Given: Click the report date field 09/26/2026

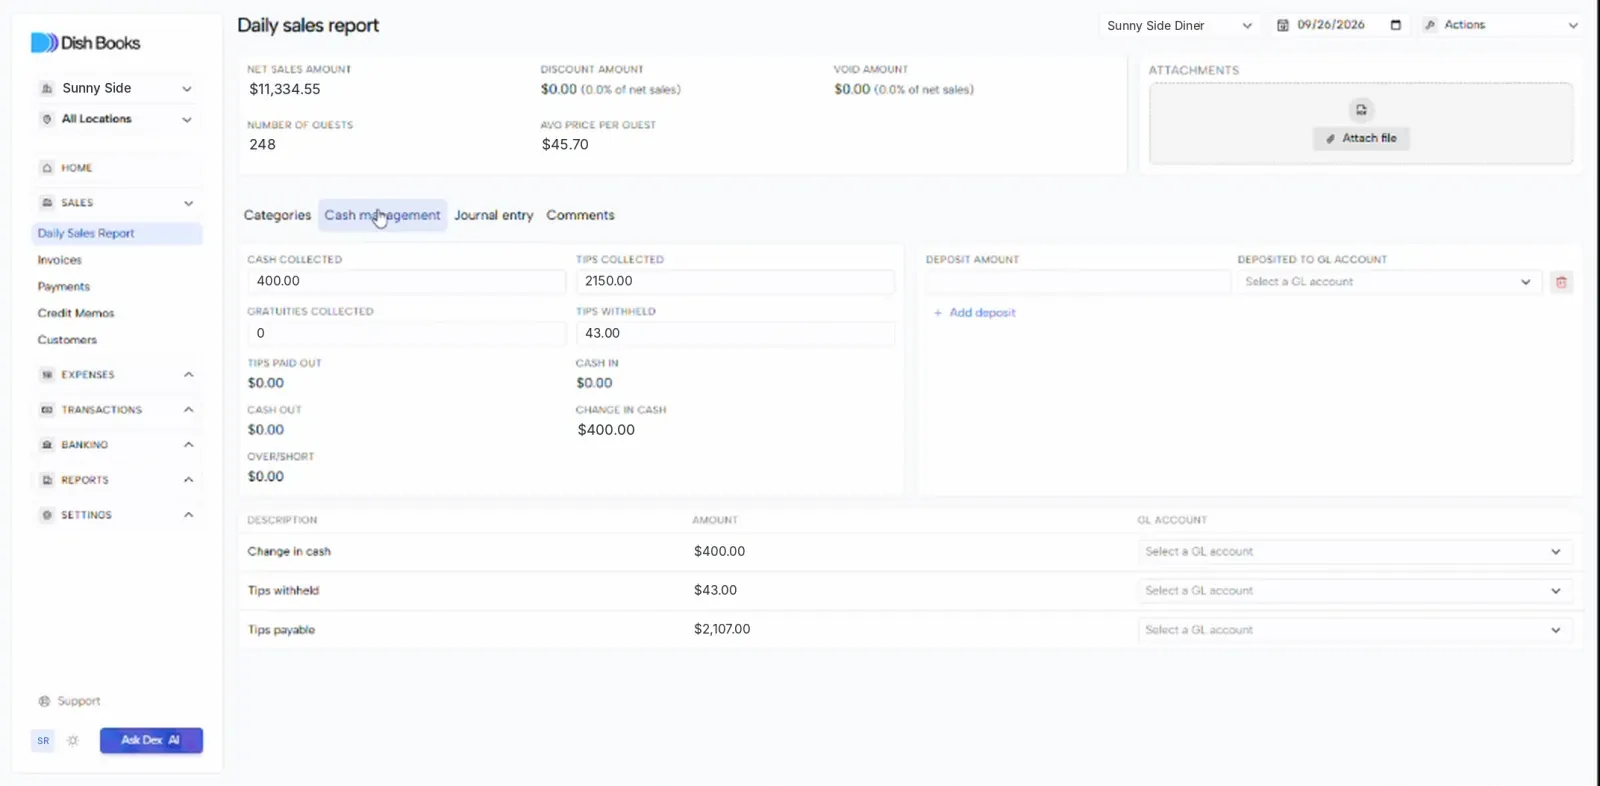Looking at the screenshot, I should (1331, 25).
